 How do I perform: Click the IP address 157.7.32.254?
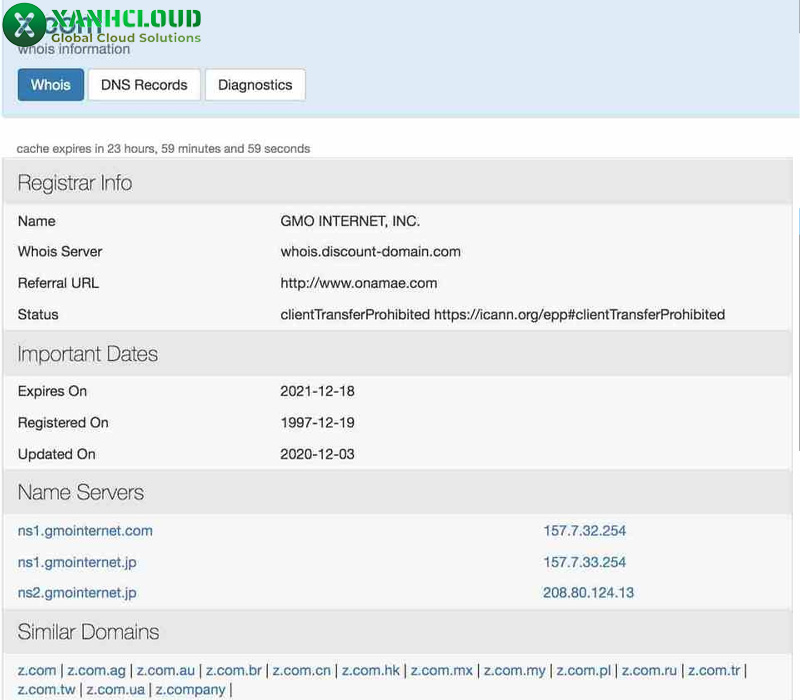(584, 531)
